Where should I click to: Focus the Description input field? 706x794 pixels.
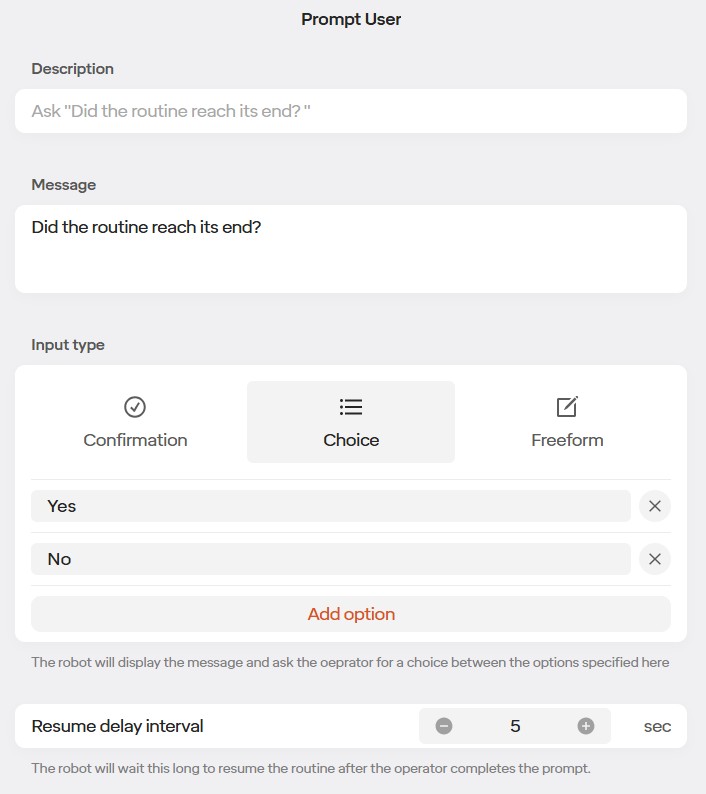pyautogui.click(x=350, y=111)
